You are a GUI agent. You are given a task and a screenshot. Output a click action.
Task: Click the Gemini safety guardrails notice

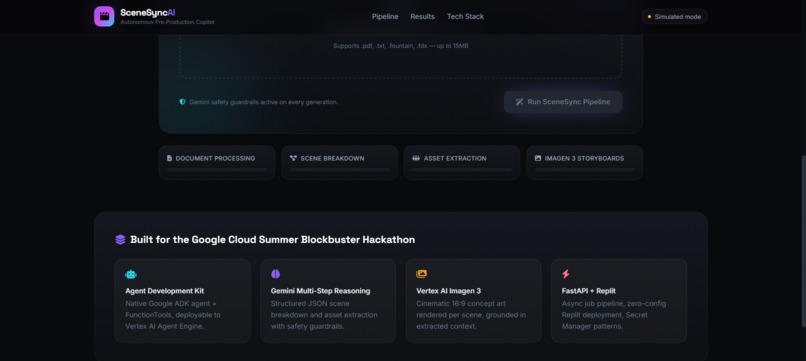(263, 102)
